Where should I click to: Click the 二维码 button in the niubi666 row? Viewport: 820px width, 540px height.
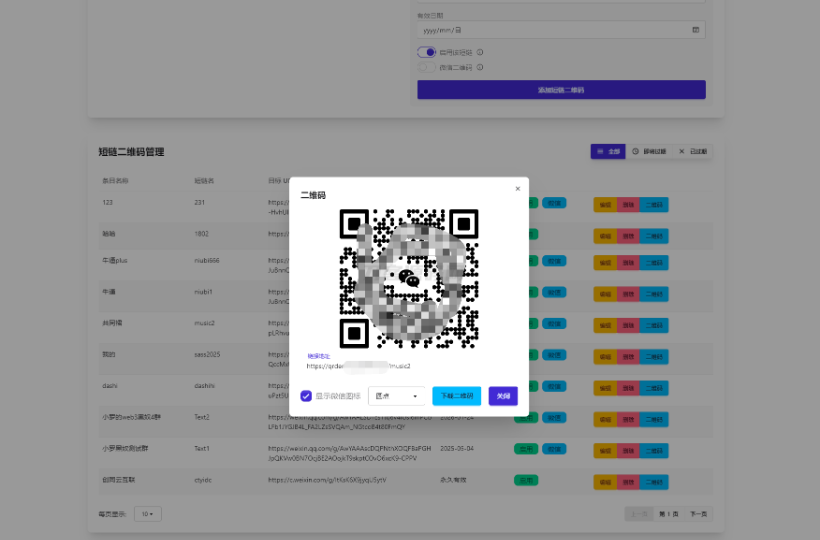(654, 264)
